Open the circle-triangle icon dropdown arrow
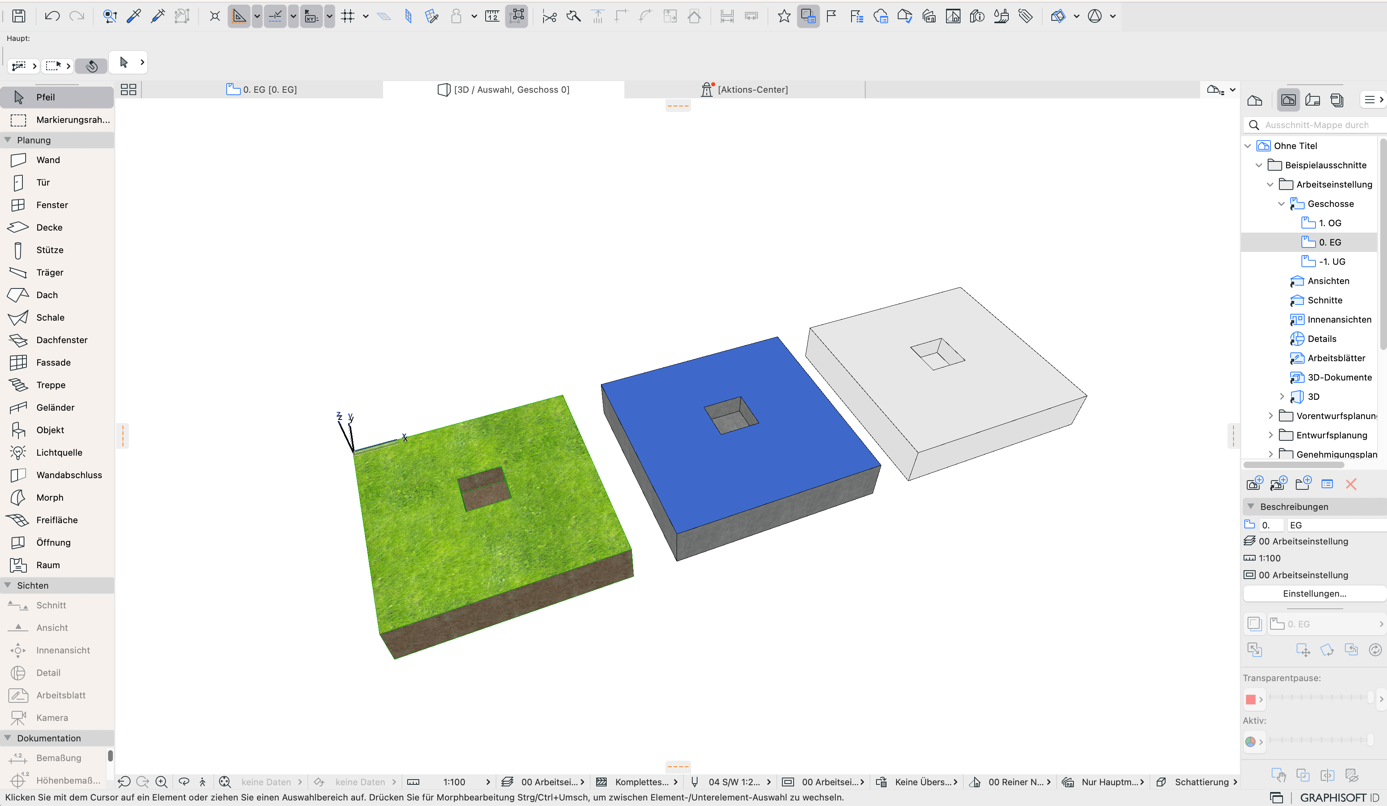This screenshot has height=806, width=1387. point(1113,16)
